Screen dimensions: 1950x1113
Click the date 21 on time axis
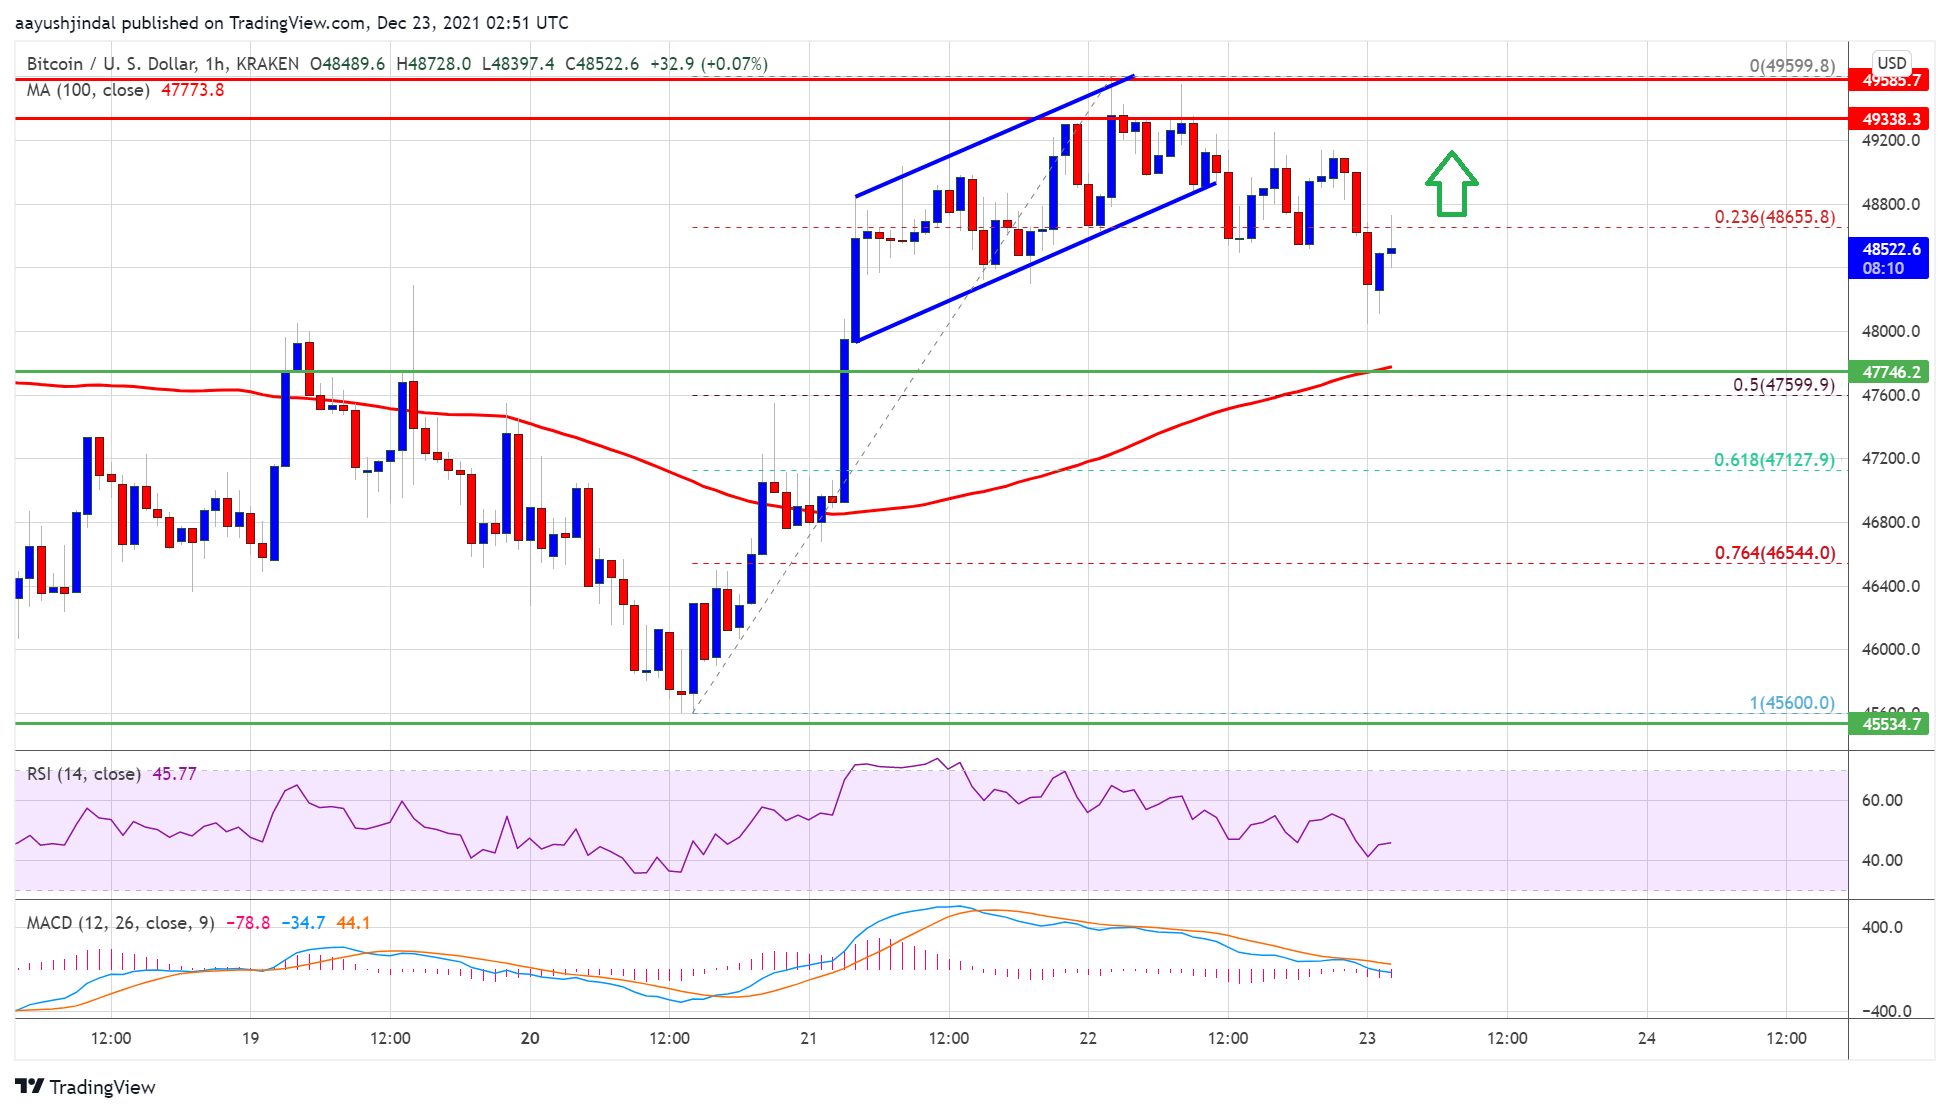808,1038
